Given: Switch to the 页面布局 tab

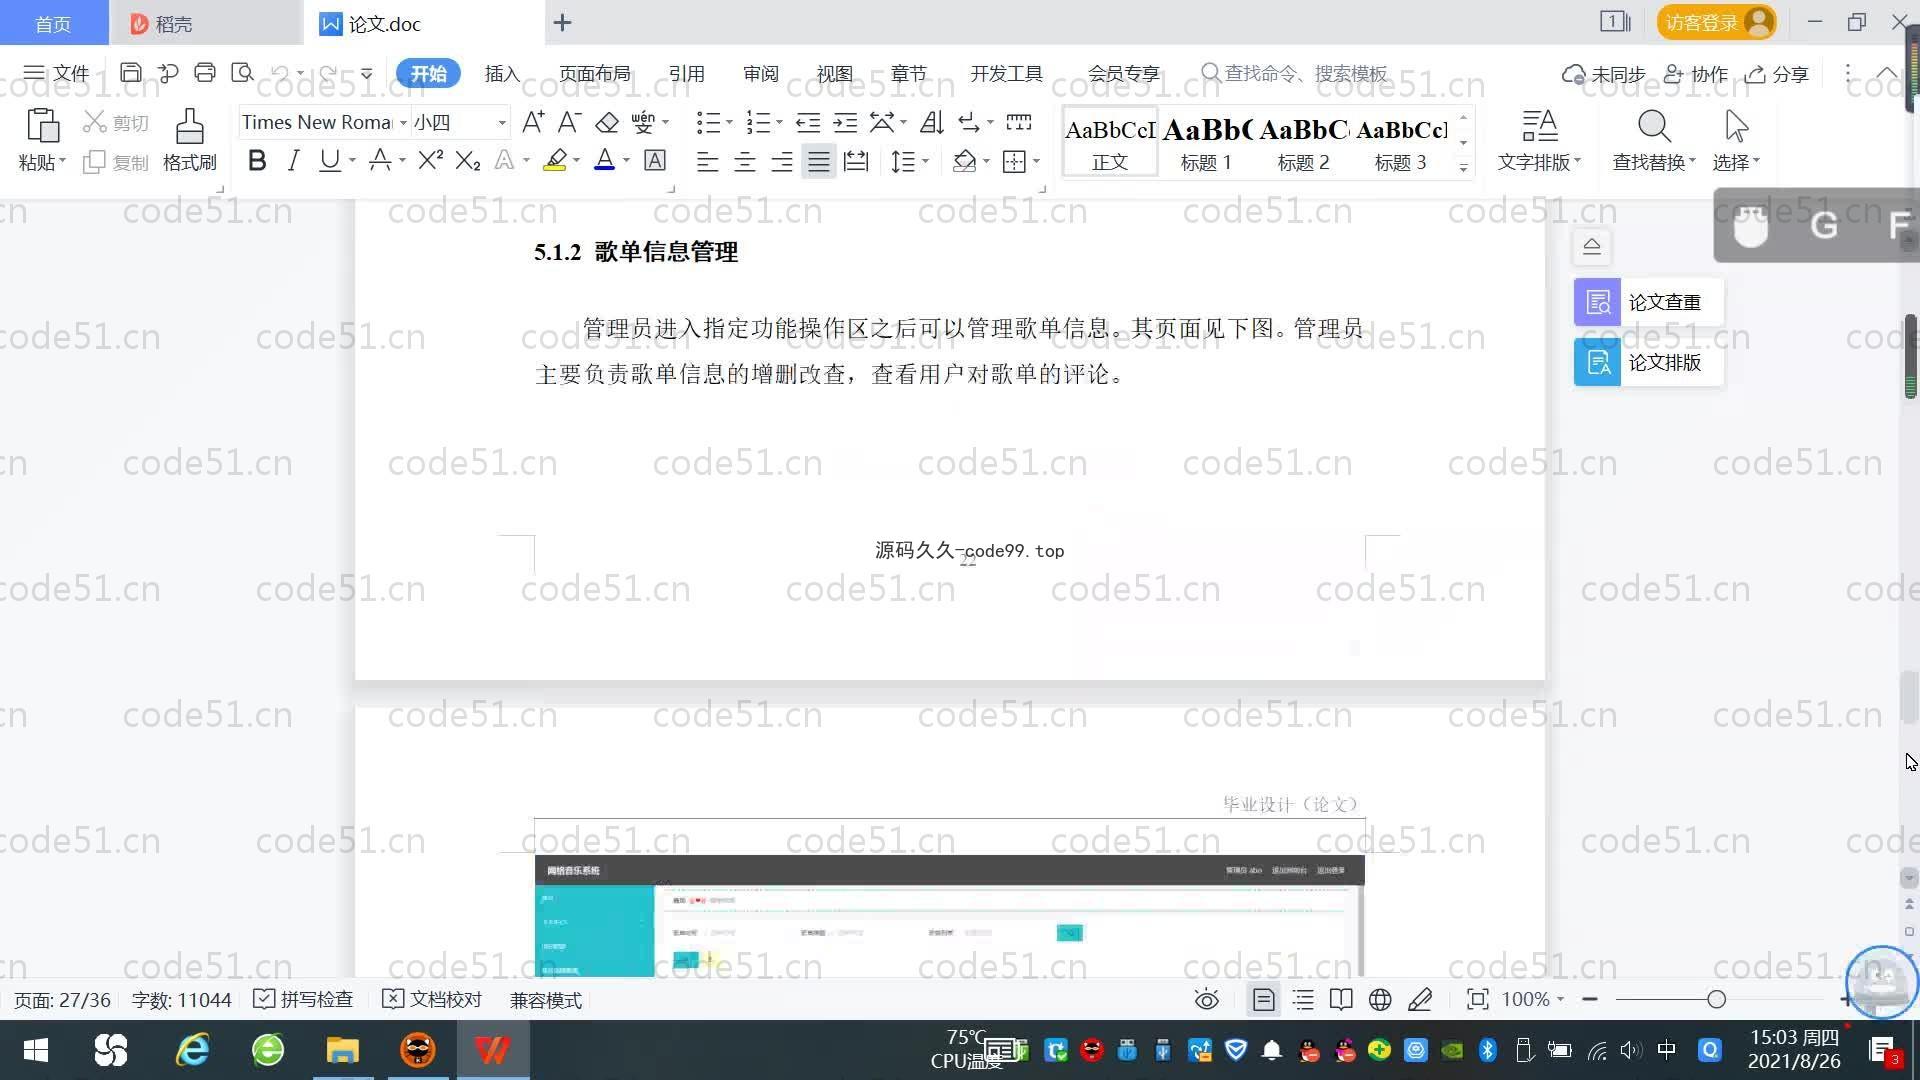Looking at the screenshot, I should click(x=594, y=73).
